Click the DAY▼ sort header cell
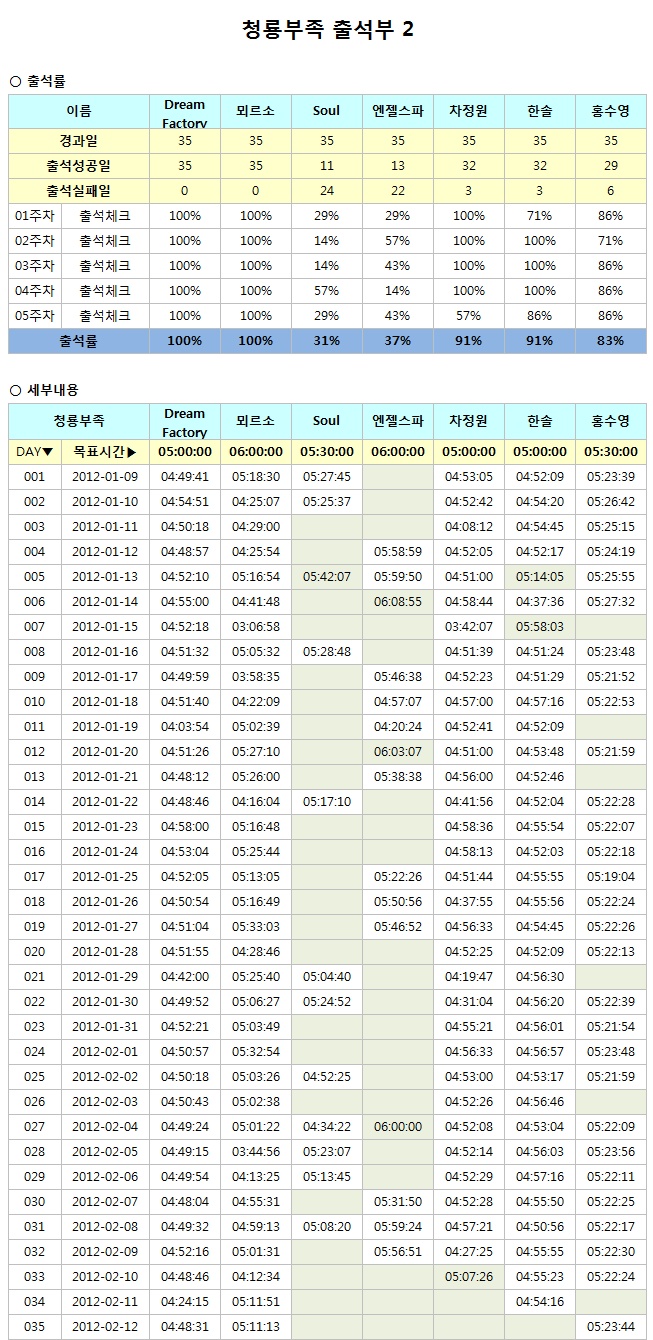Image resolution: width=653 pixels, height=1340 pixels. click(35, 452)
